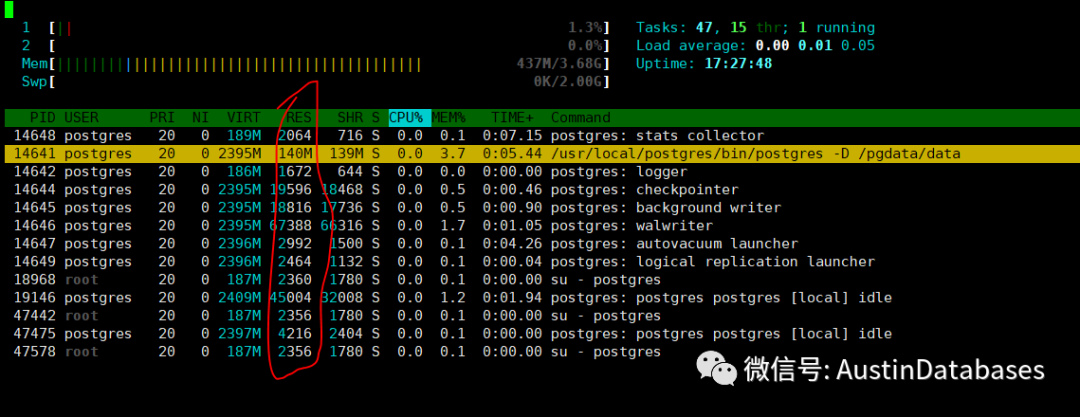Viewport: 1080px width, 417px height.
Task: Select the postgres: stats collector process row
Action: 540,136
